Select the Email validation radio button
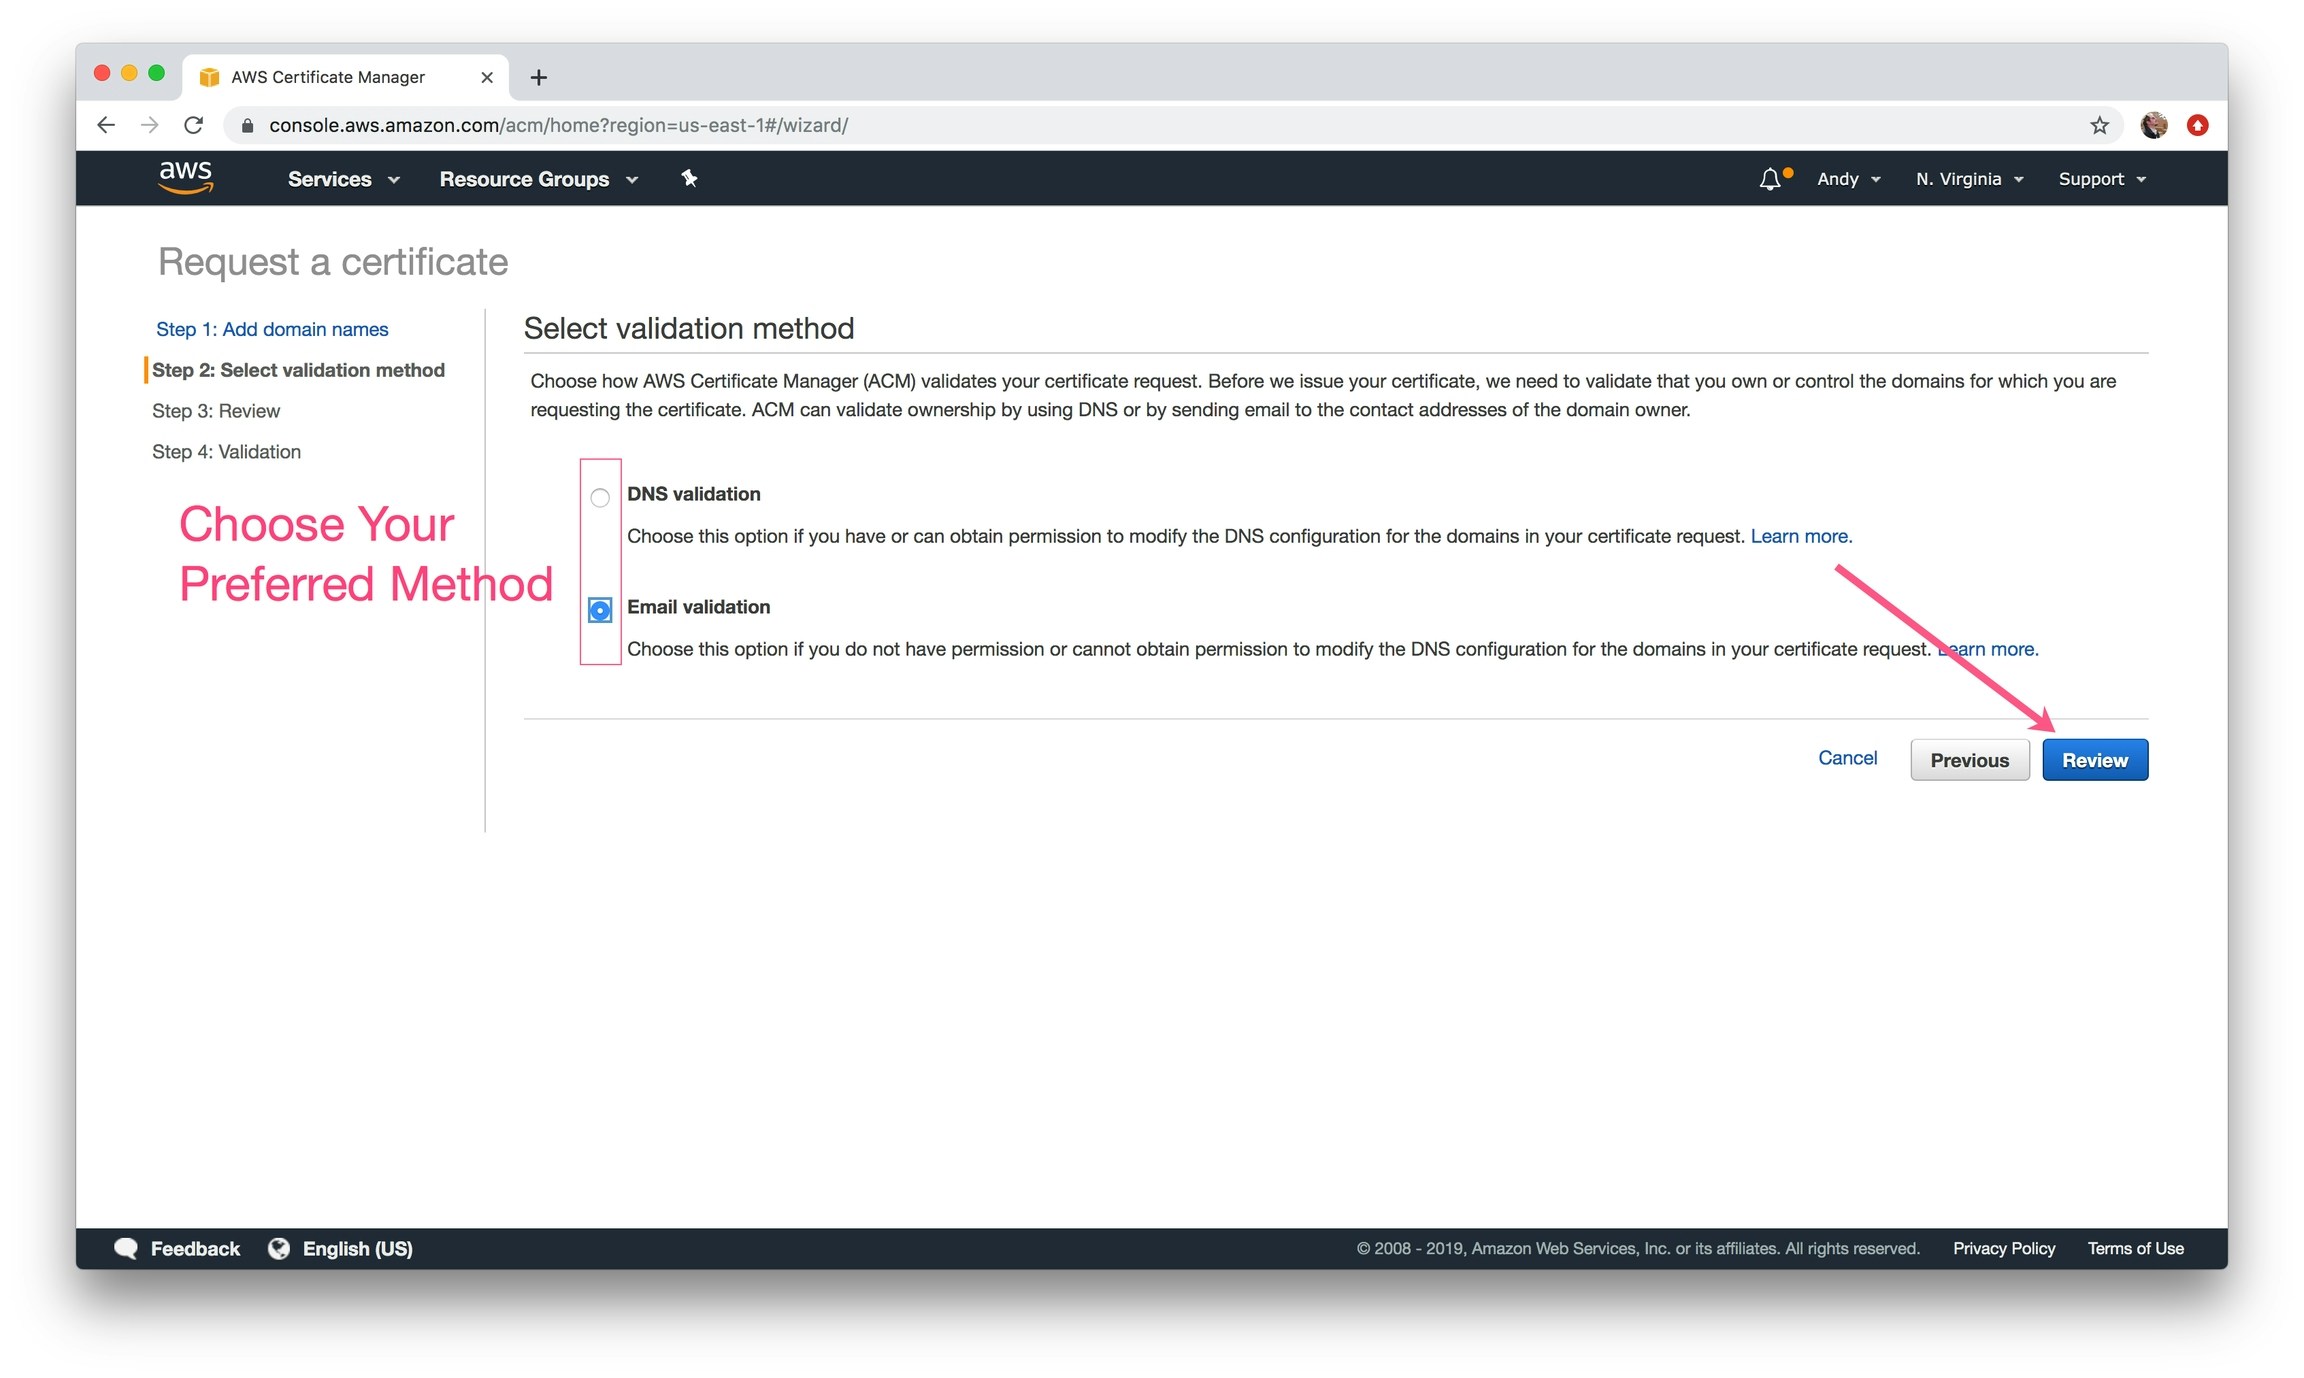Viewport: 2304px width, 1378px height. 600,610
